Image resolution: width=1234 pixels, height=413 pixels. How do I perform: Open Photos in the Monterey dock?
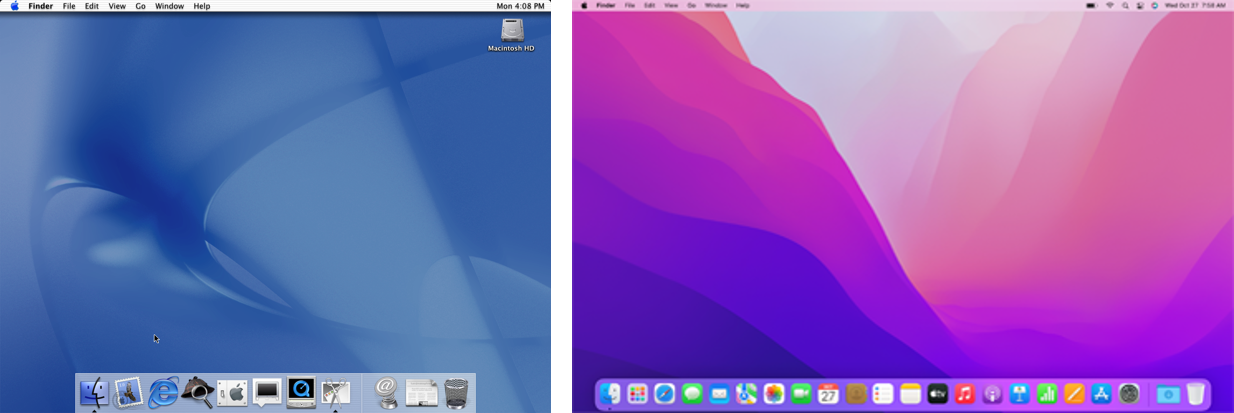(774, 394)
